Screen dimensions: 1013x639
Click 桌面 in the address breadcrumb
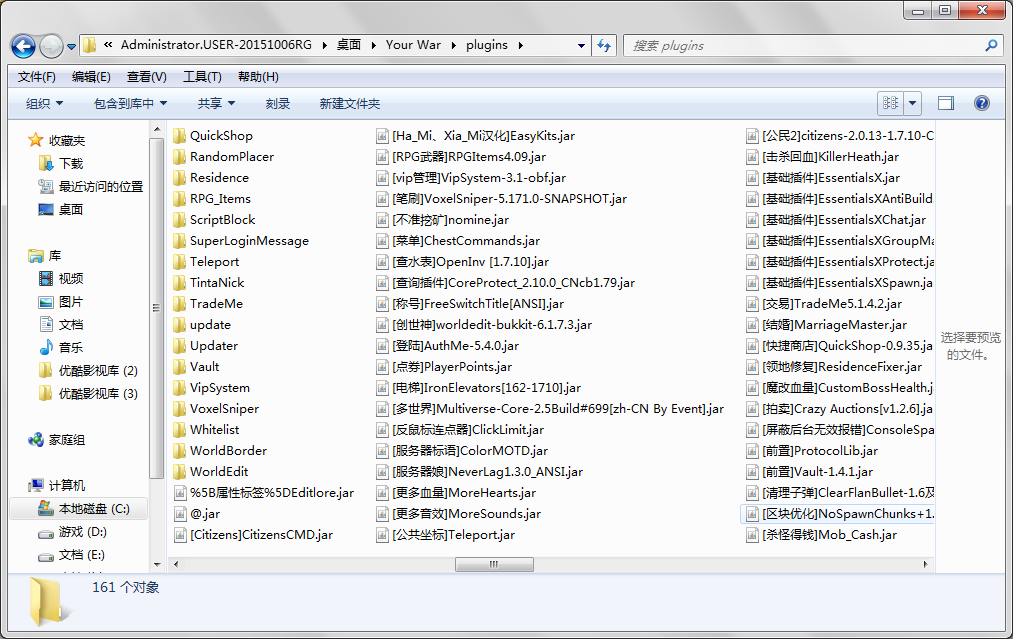click(x=349, y=45)
